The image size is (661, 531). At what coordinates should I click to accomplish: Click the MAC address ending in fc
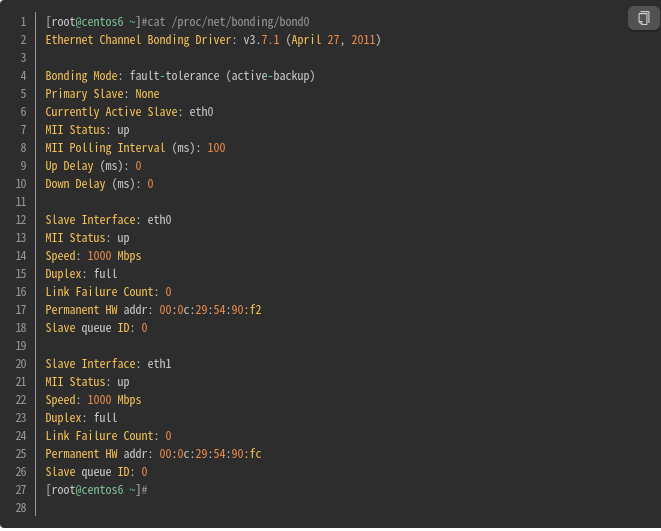(x=210, y=454)
